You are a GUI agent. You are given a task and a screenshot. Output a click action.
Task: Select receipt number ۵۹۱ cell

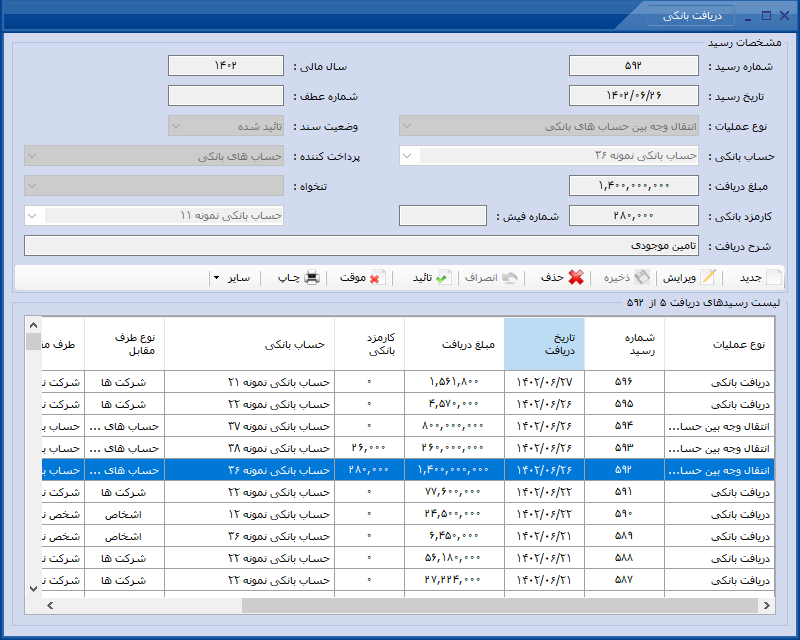[624, 492]
